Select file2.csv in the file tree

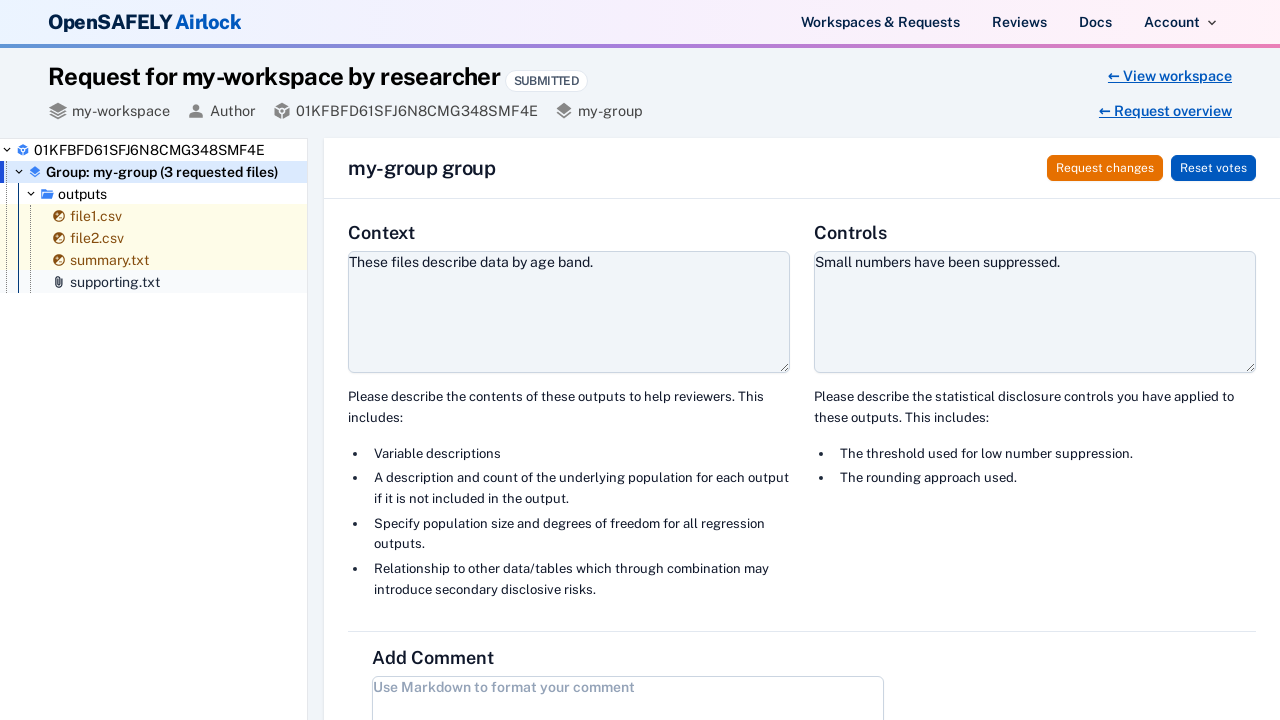pos(97,238)
